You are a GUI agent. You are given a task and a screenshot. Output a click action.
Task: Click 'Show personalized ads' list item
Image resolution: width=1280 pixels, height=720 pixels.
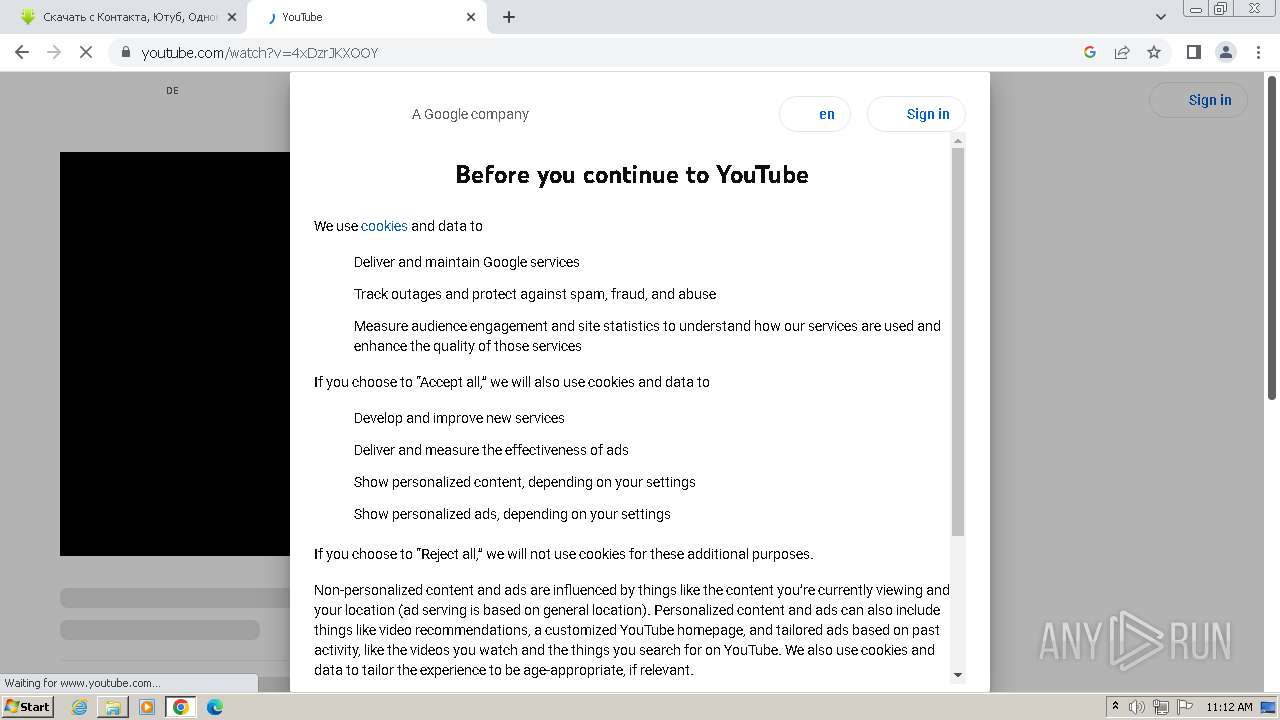[512, 514]
